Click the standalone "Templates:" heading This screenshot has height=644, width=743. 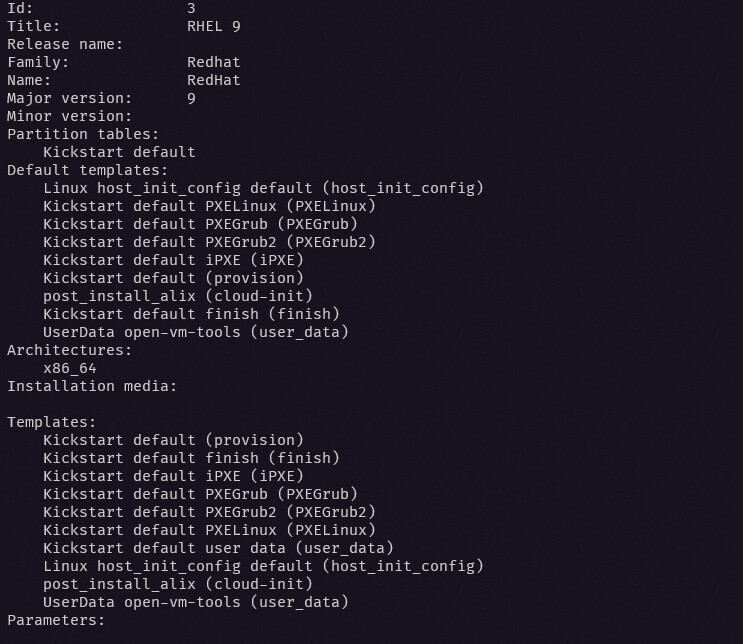click(x=52, y=422)
